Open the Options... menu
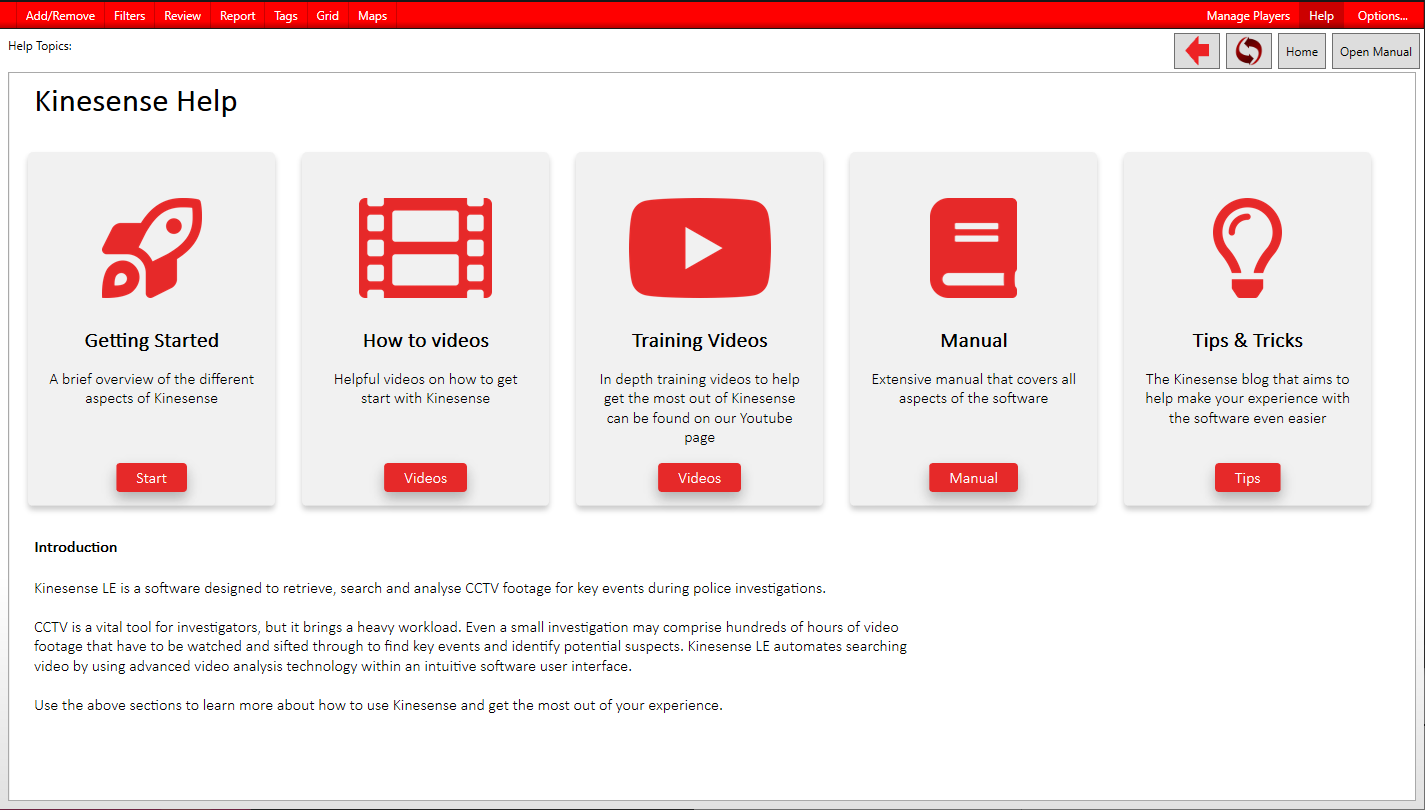 coord(1383,15)
